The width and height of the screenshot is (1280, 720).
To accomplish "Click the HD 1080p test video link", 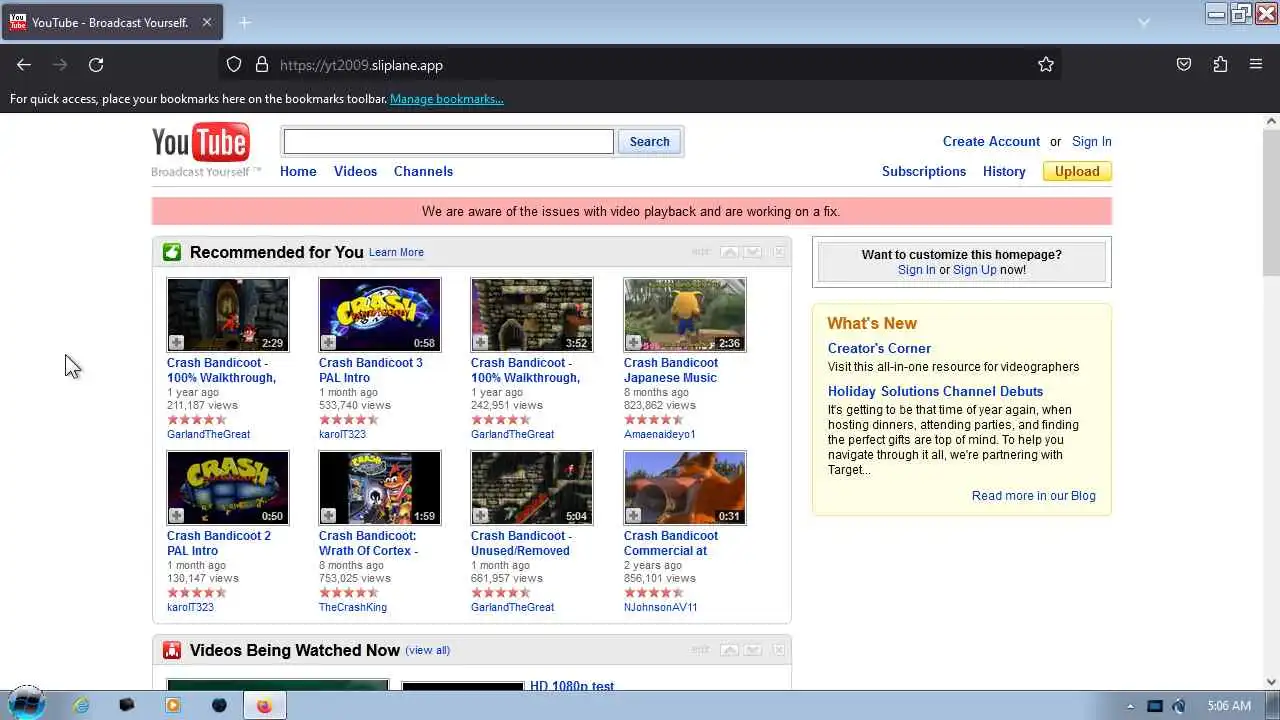I will pyautogui.click(x=572, y=686).
